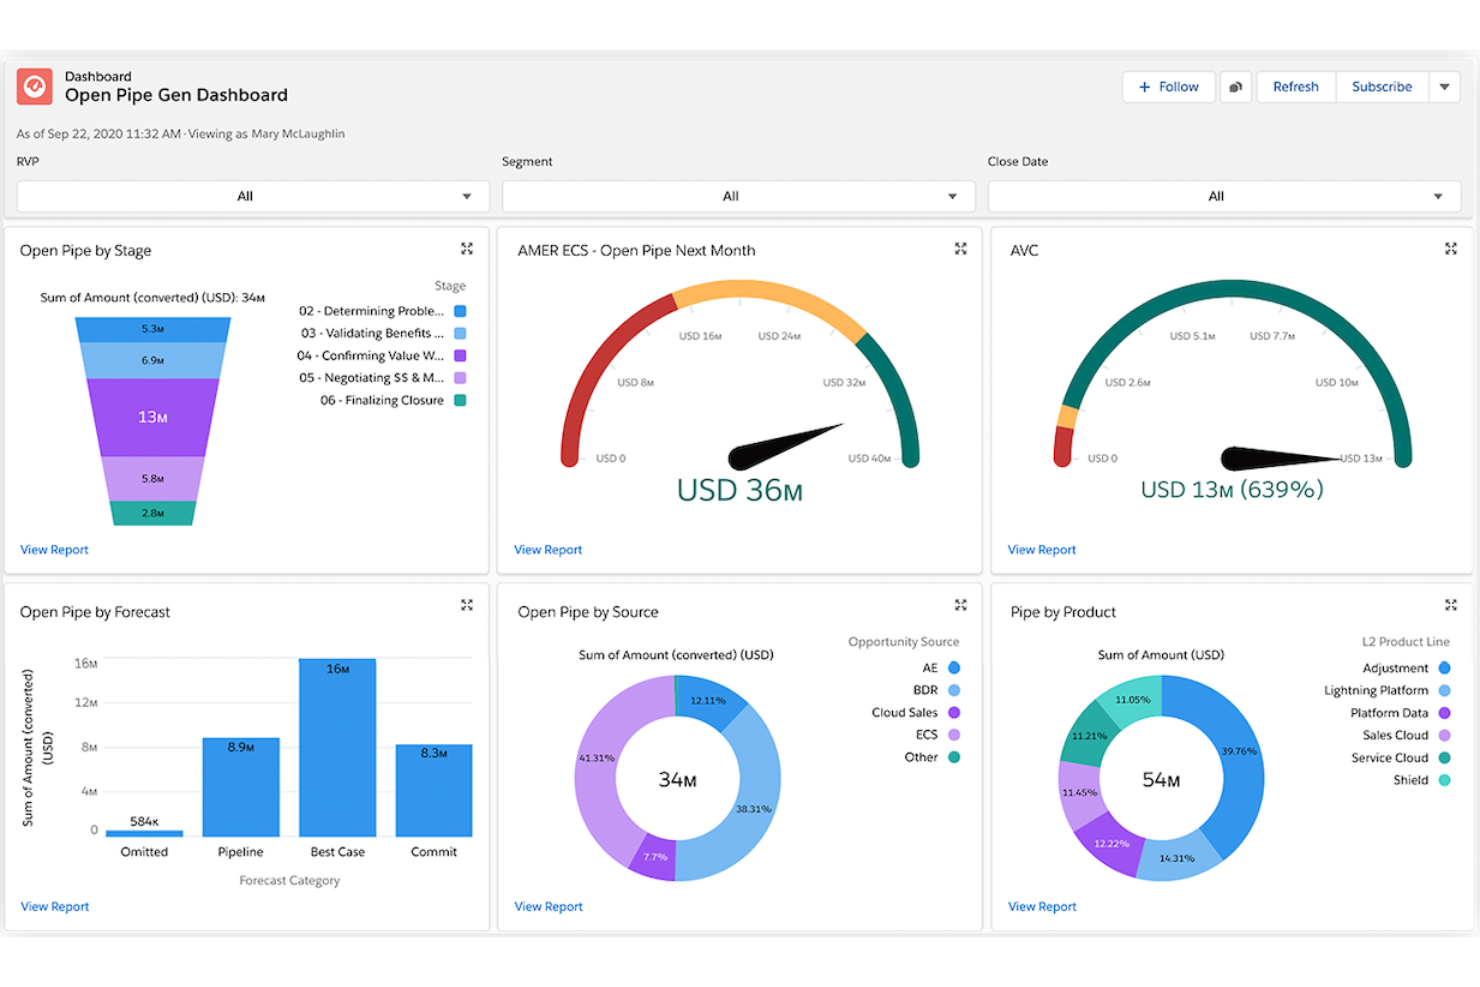Expand the Subscribe split-button menu arrow
Screen dimensions: 1480x987
1444,87
